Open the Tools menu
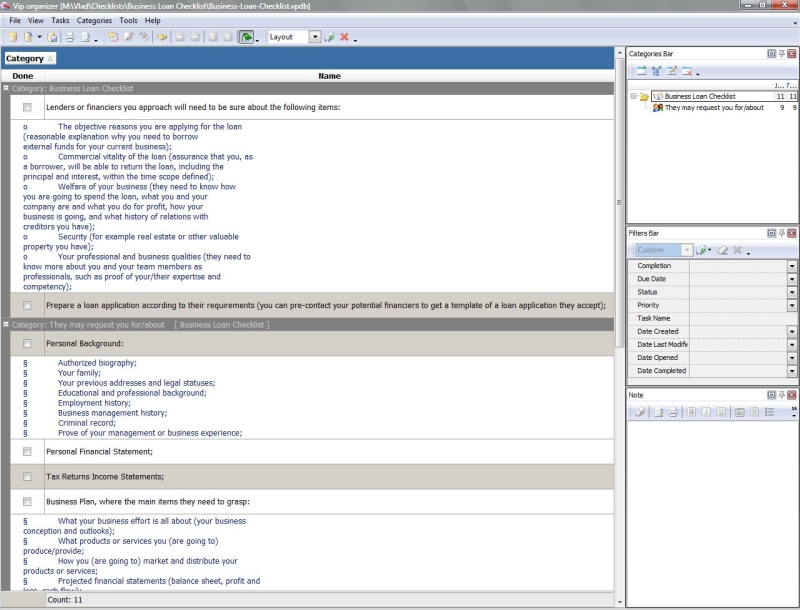 point(128,20)
